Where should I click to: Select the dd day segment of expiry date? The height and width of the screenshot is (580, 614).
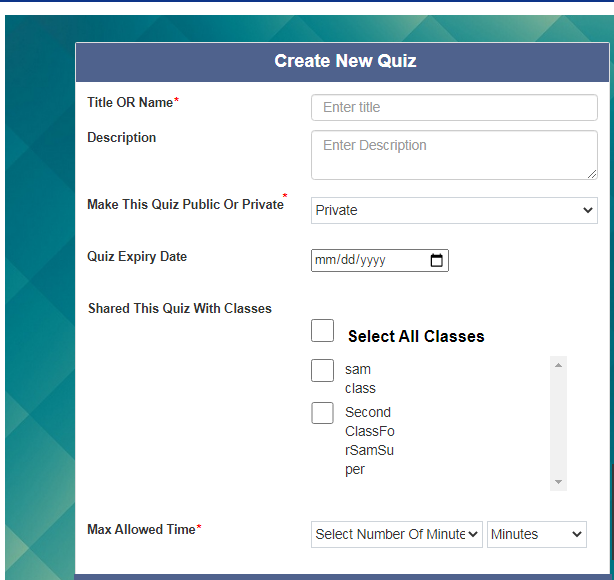(x=344, y=261)
